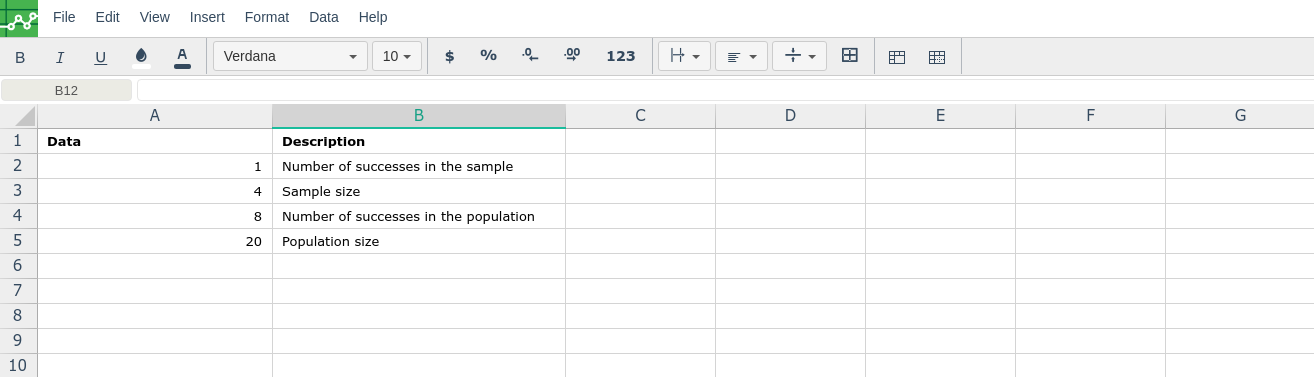Open the Format menu
Viewport: 1314px width, 377px height.
pyautogui.click(x=267, y=17)
